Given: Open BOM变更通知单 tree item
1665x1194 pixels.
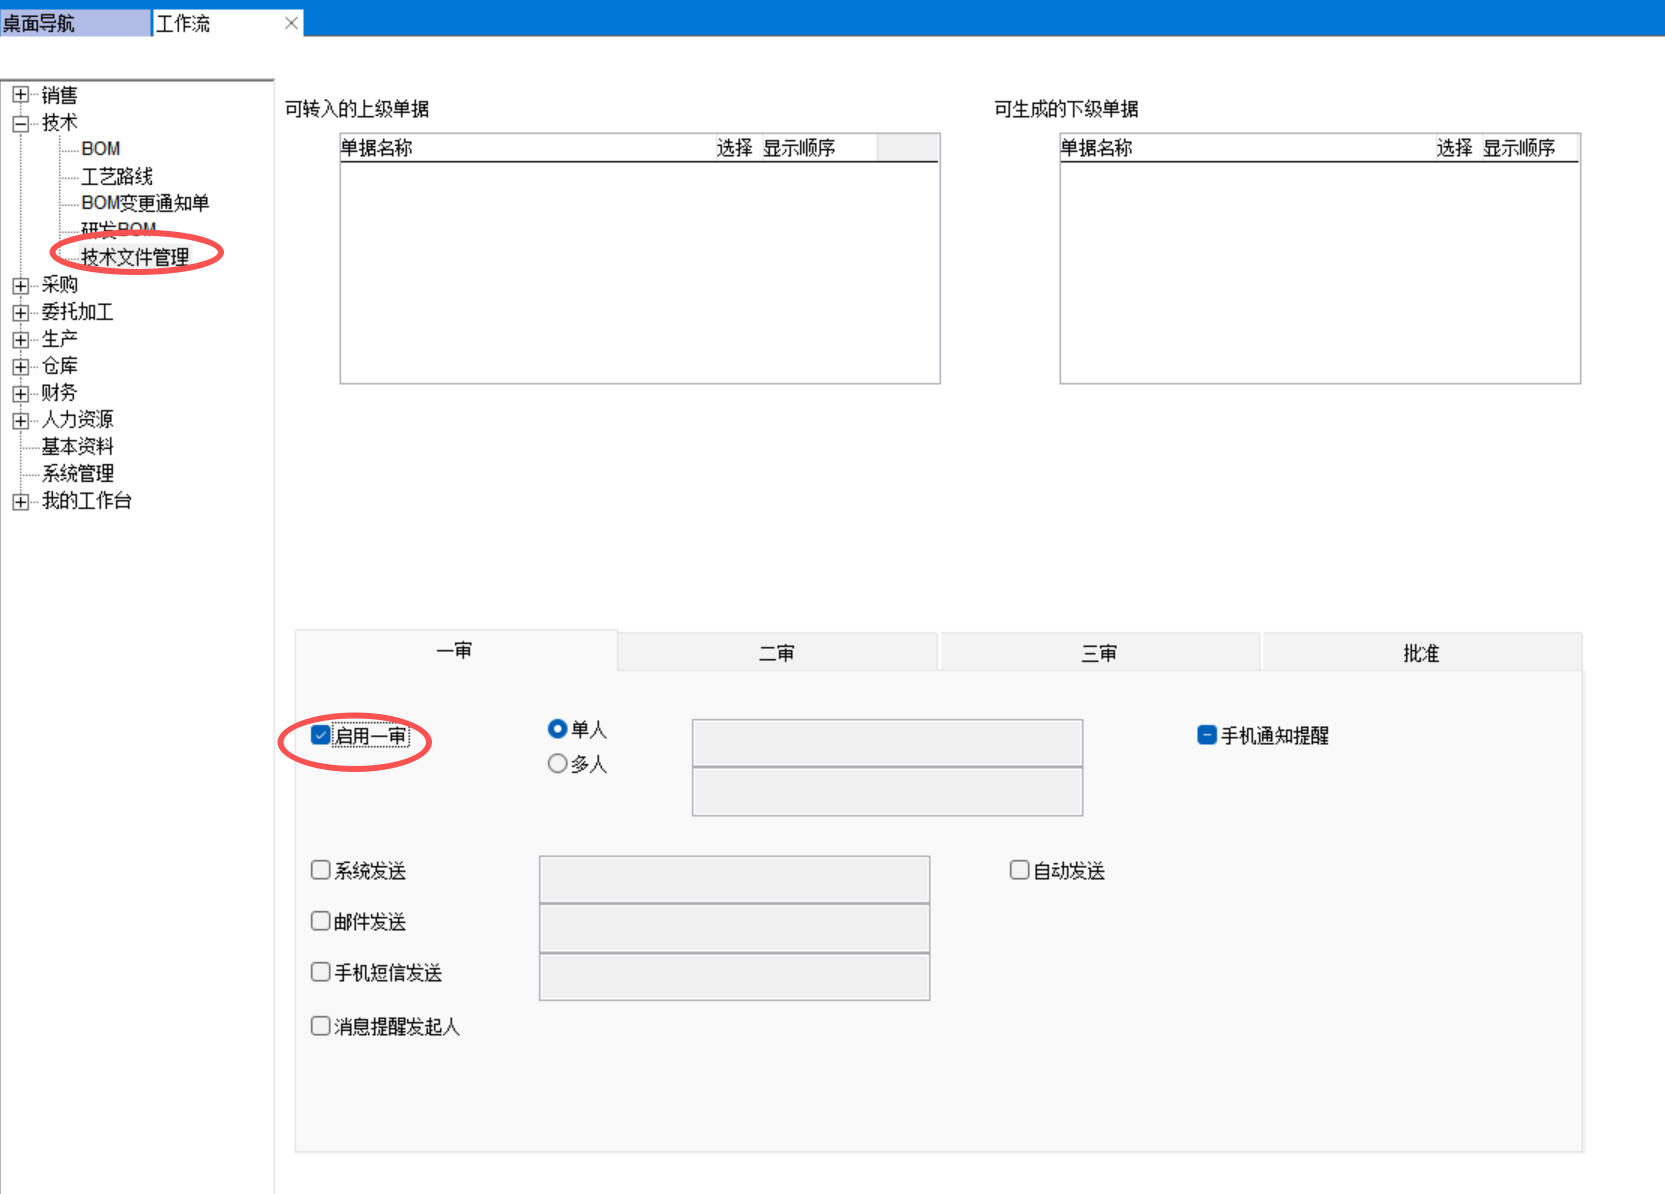Looking at the screenshot, I should 145,203.
